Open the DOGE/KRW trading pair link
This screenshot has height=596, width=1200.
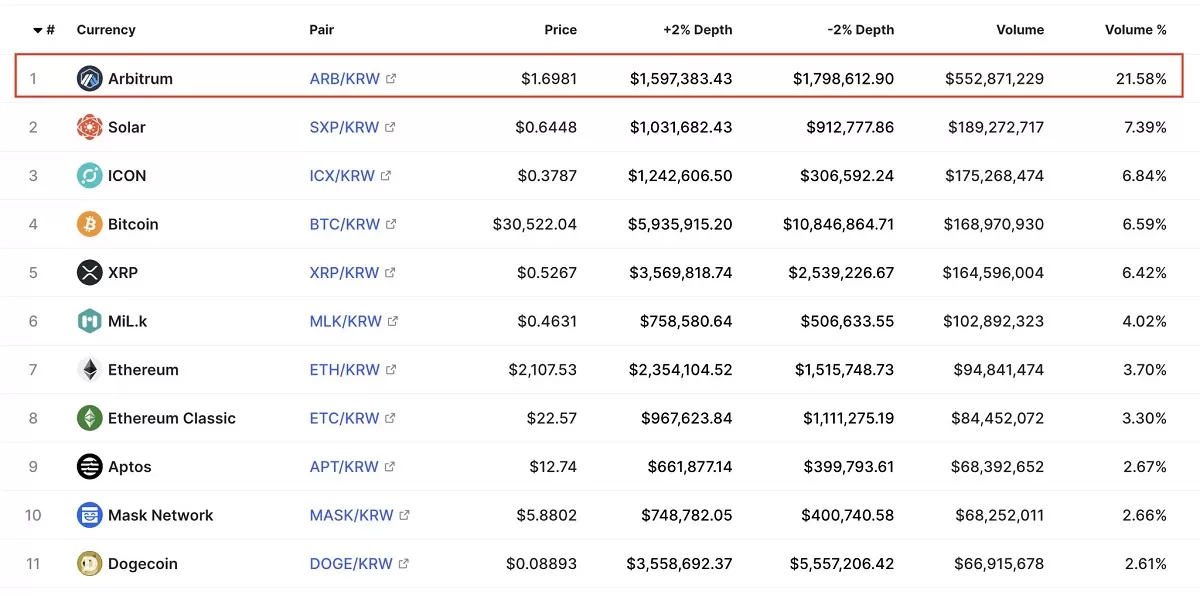[351, 564]
